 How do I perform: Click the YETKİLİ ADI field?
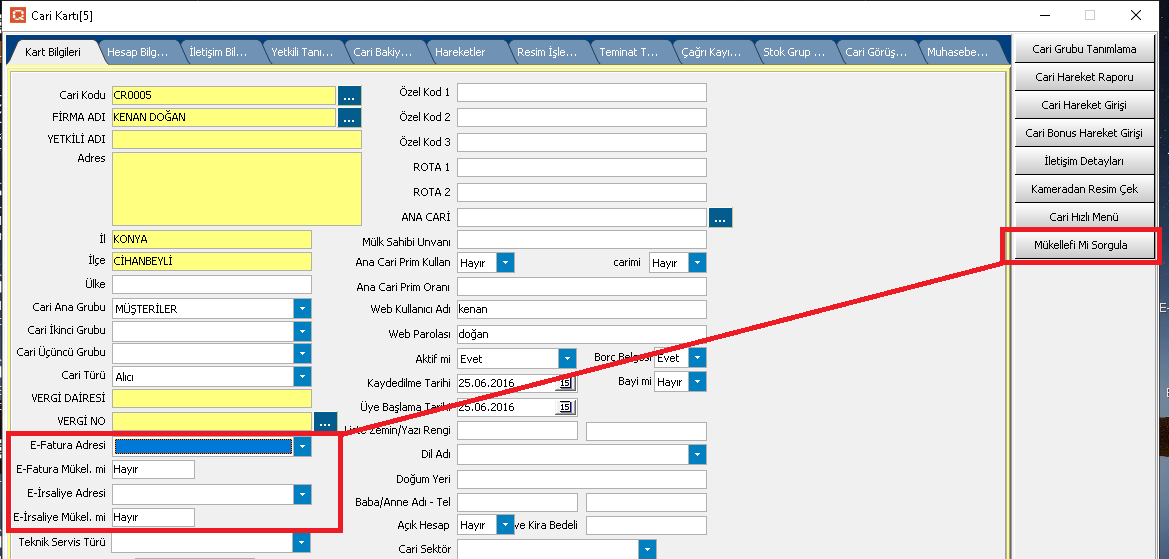tap(236, 139)
